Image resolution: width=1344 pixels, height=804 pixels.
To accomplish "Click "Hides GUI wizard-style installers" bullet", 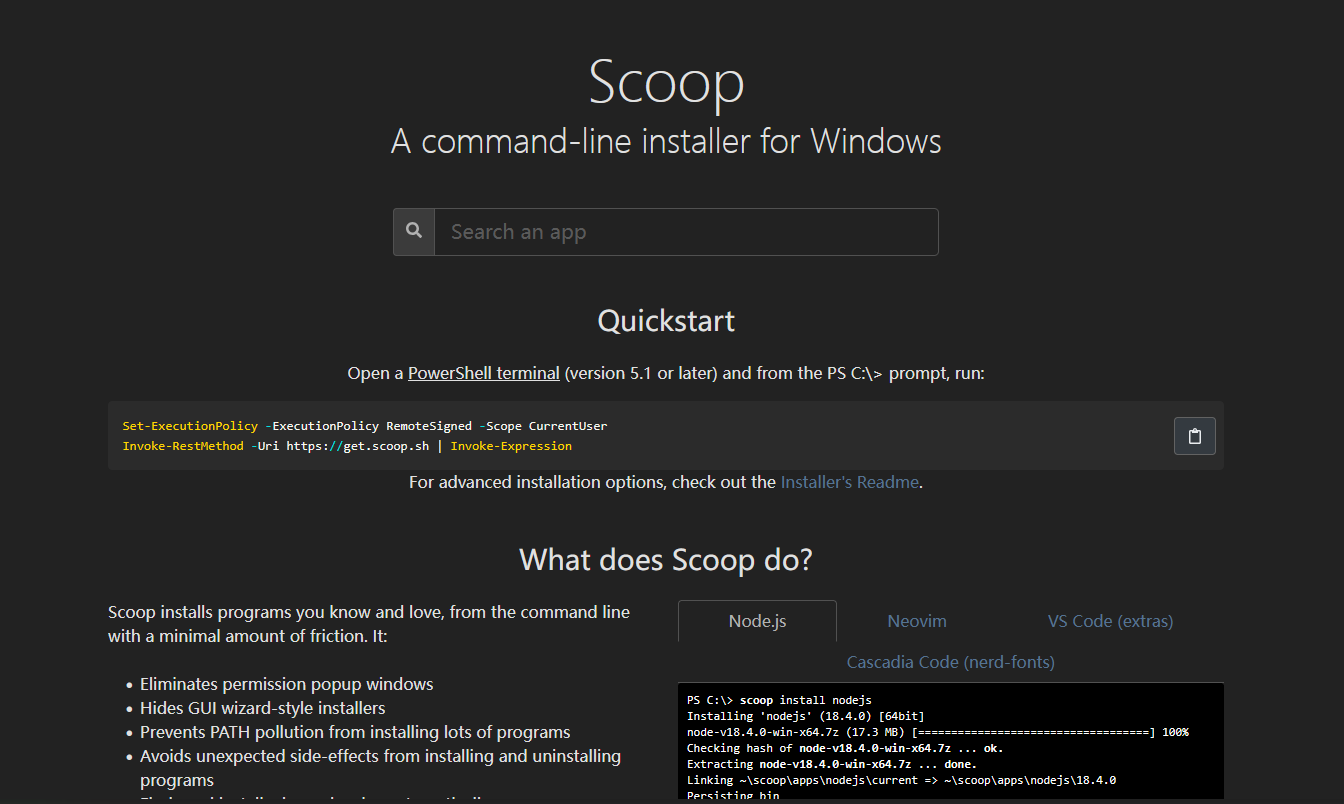I will 262,708.
